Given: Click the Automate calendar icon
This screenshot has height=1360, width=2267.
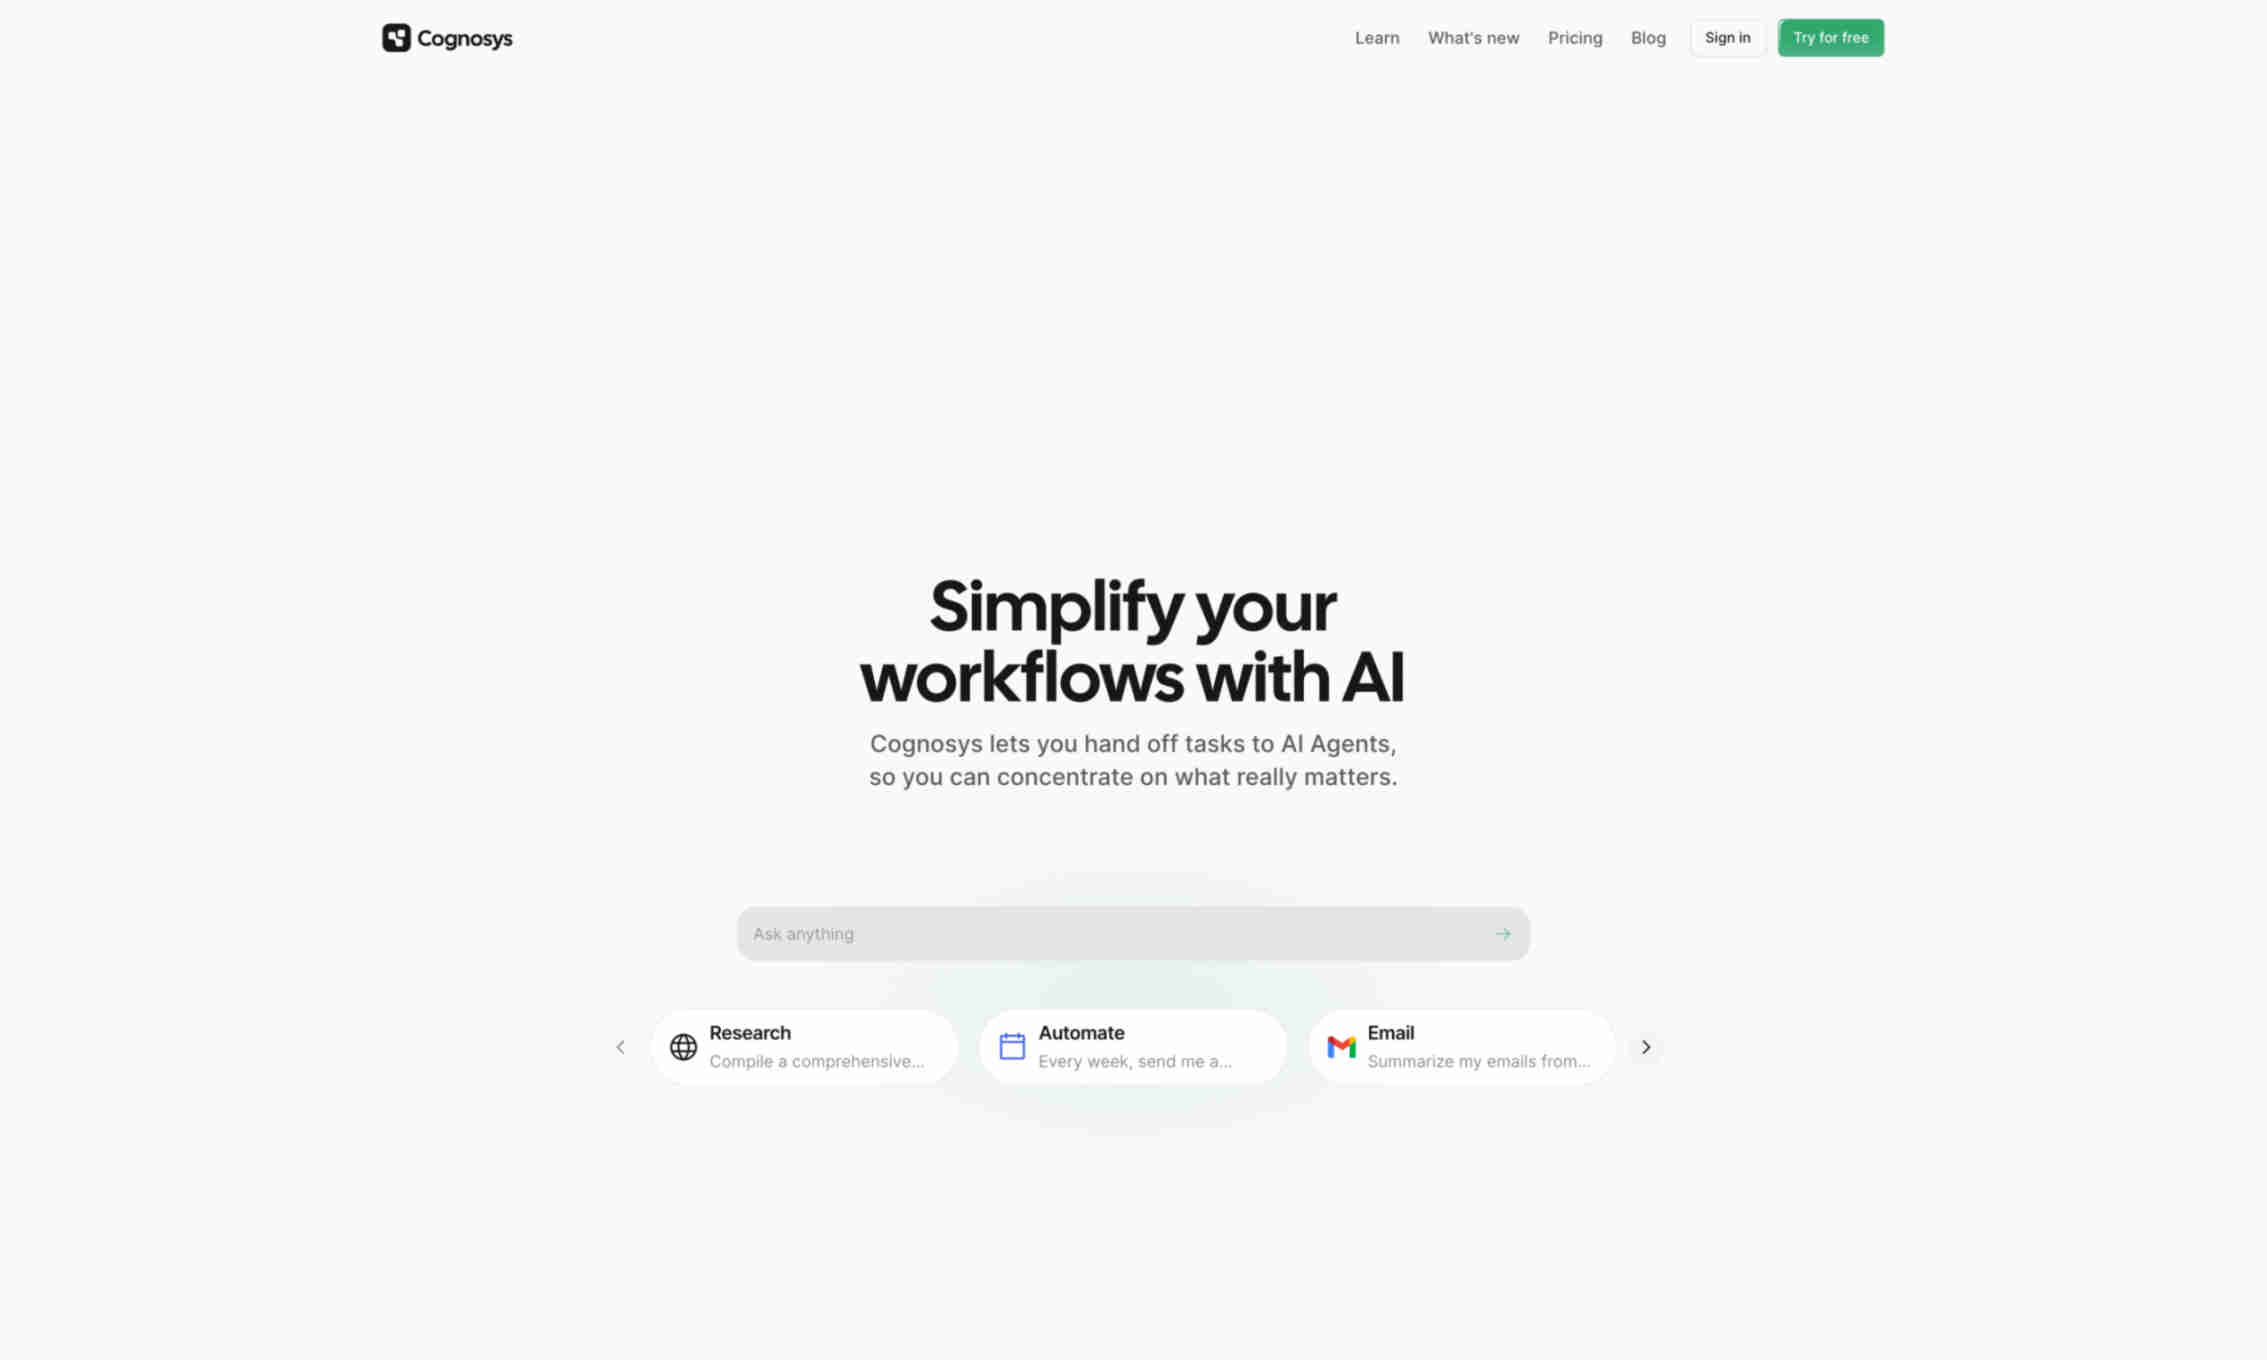Looking at the screenshot, I should 1011,1044.
